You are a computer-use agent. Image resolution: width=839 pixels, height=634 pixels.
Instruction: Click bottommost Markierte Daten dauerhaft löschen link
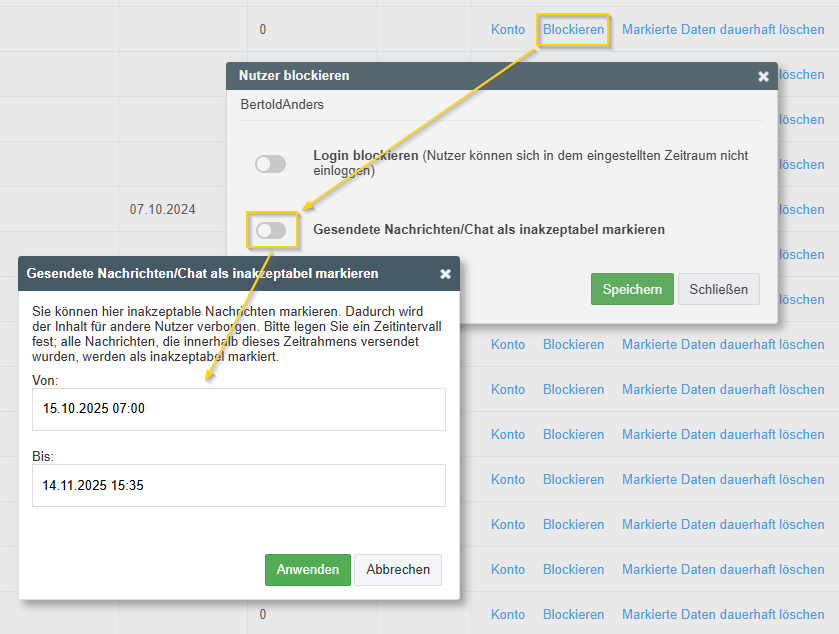[x=723, y=614]
